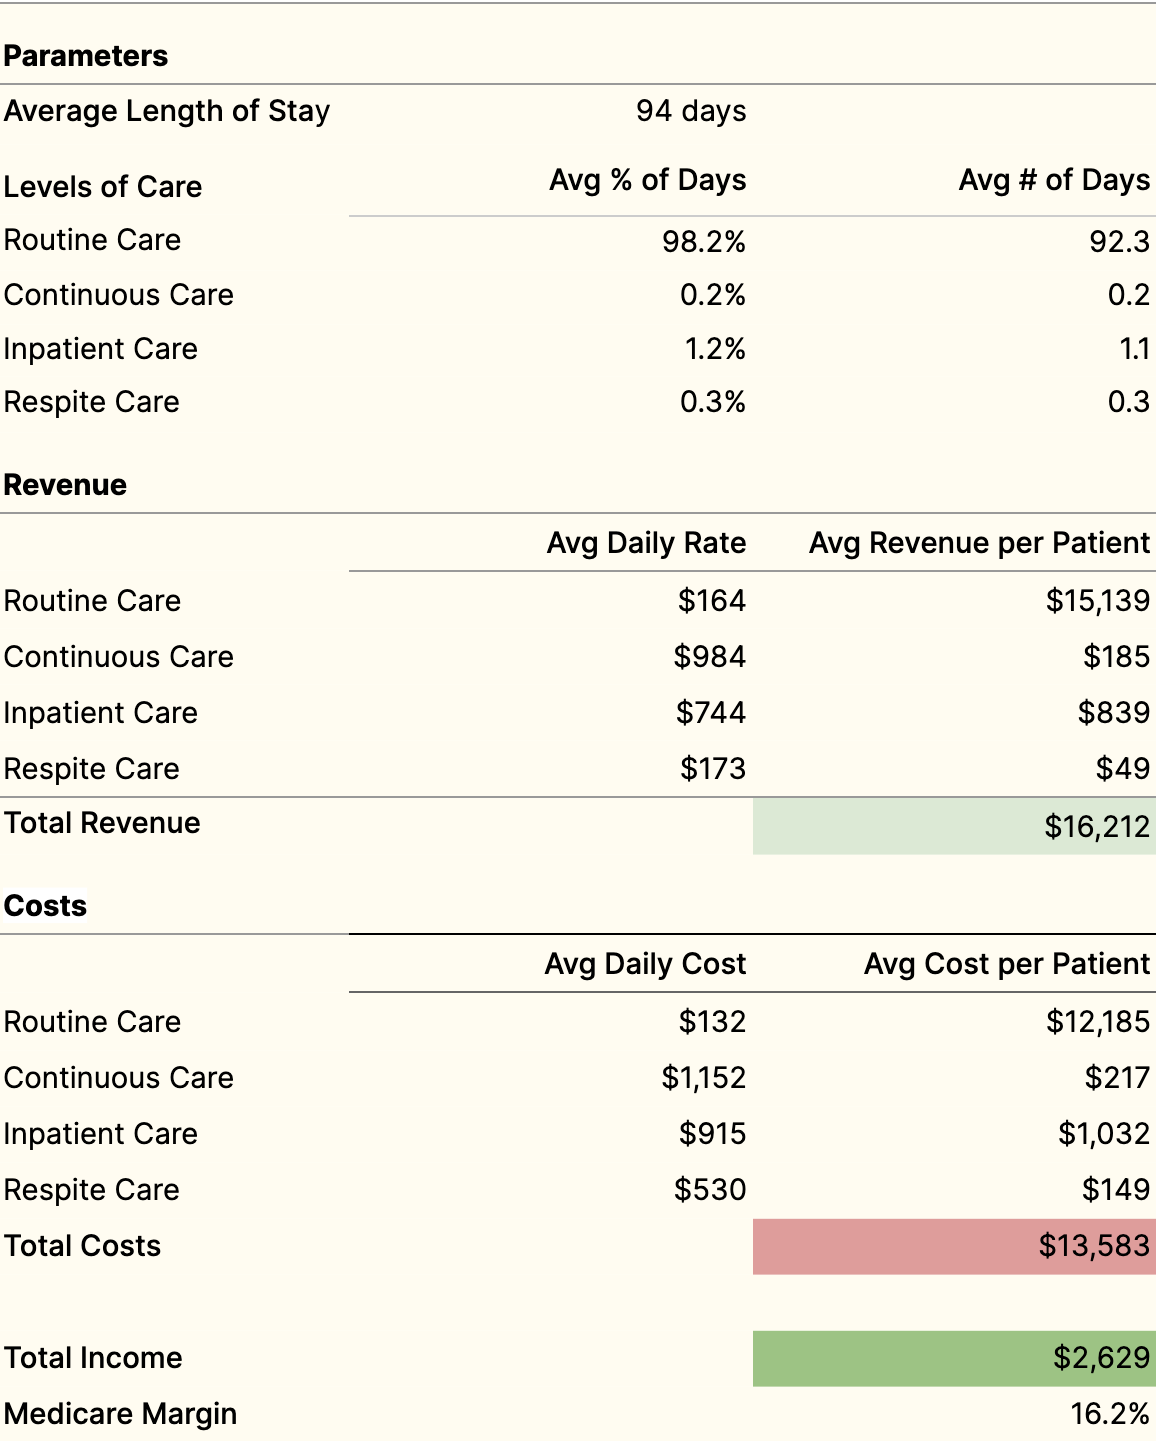Select the green Total Revenue $16,212 cell
This screenshot has width=1156, height=1441.
point(954,826)
